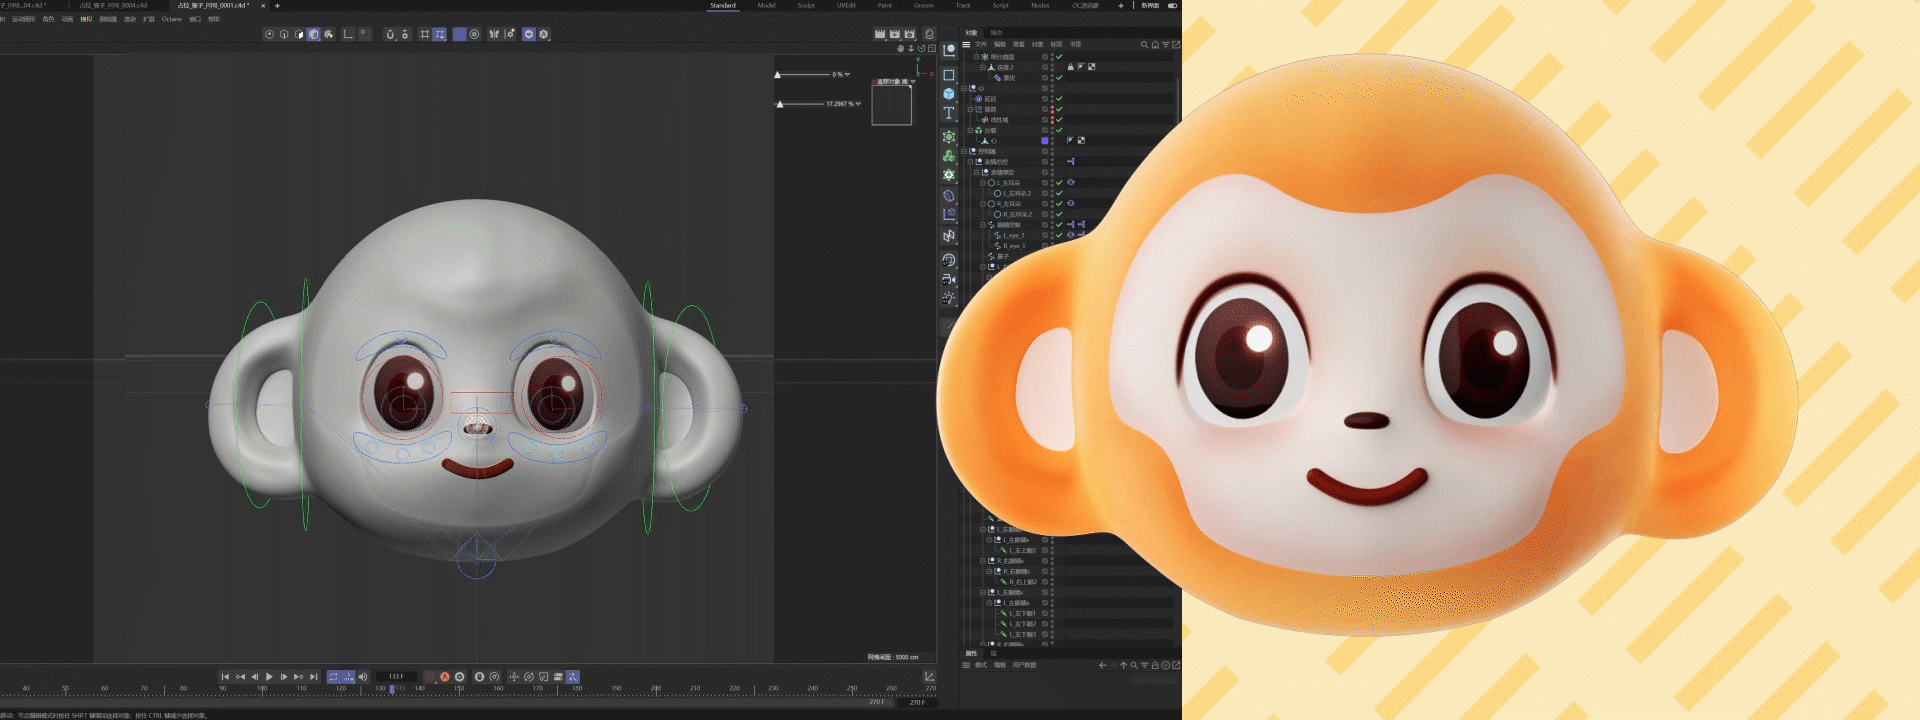Collapse the 控制器 object tree node
1920x720 pixels.
[x=964, y=151]
